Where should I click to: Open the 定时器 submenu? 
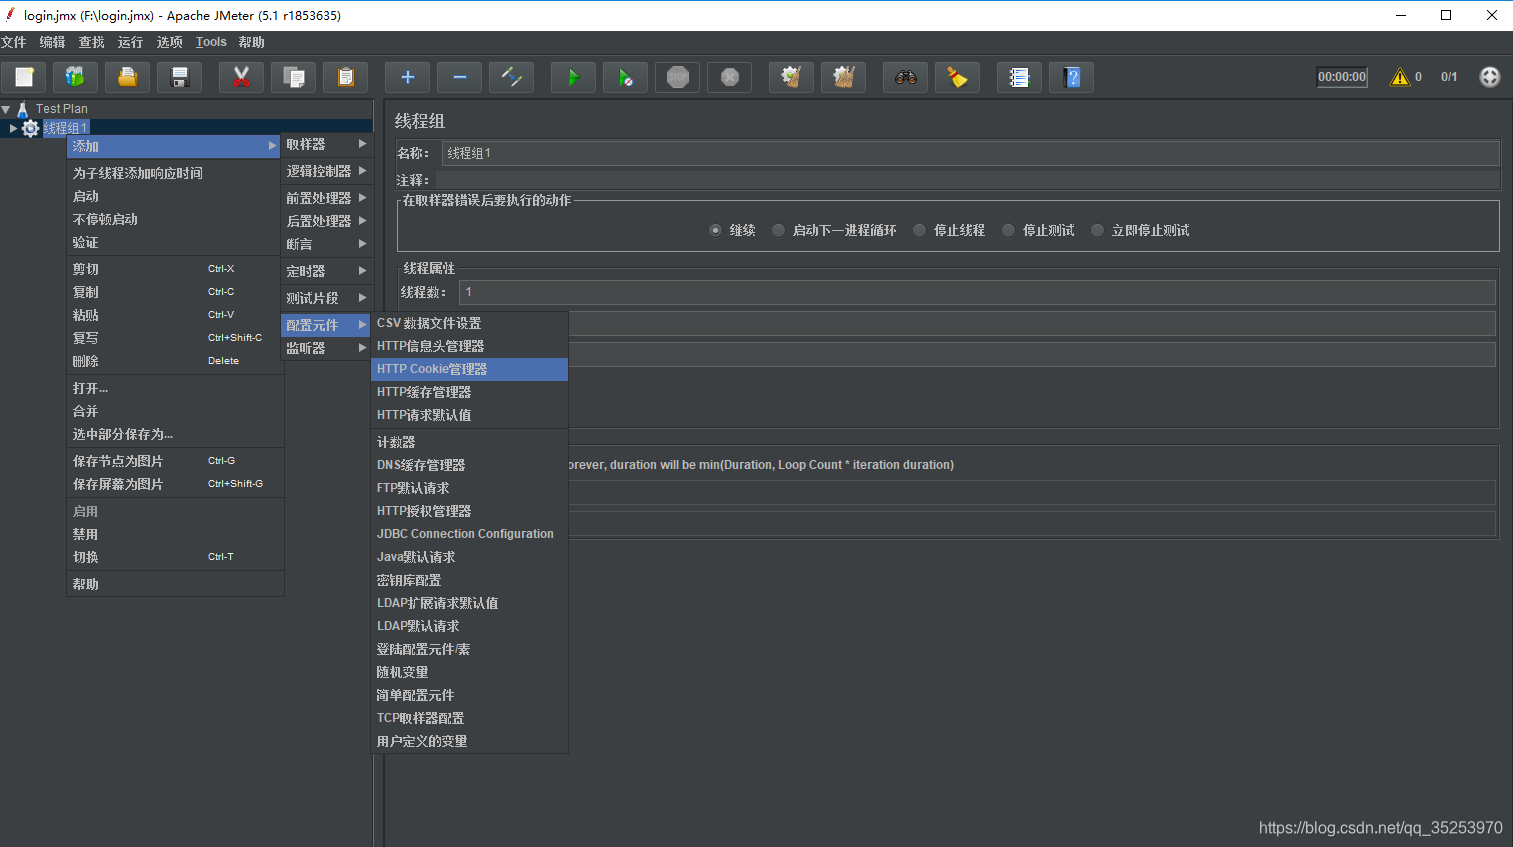tap(326, 271)
